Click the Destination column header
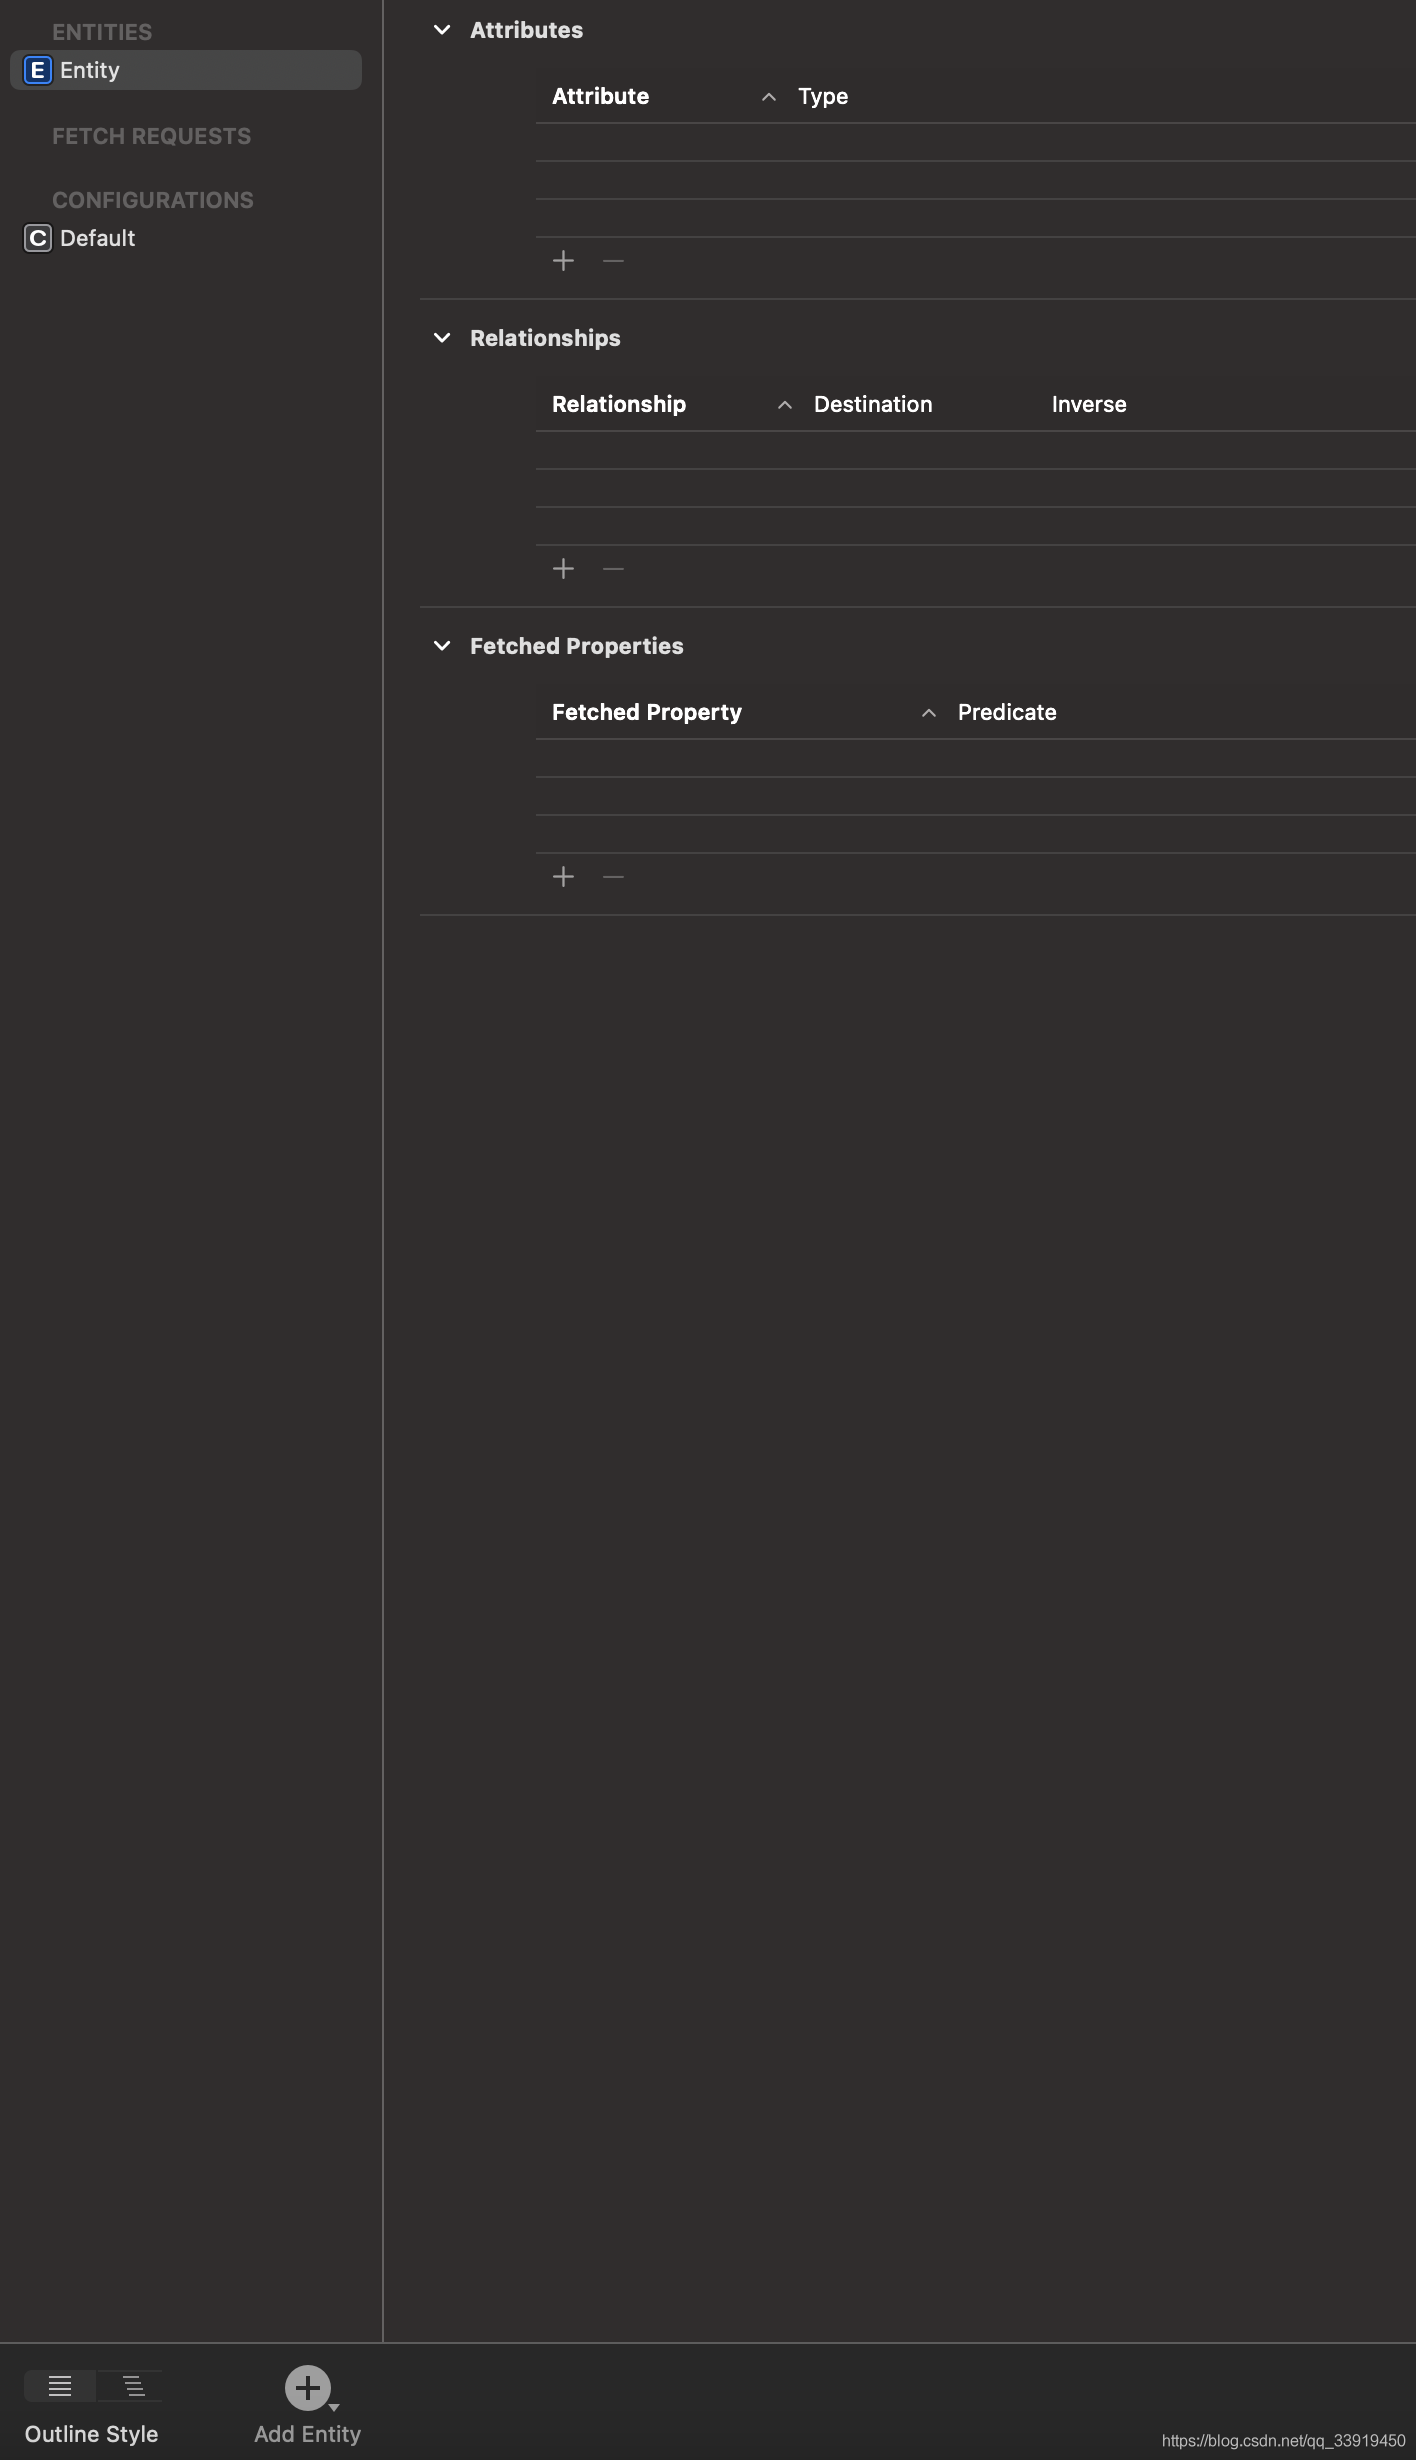1416x2460 pixels. click(x=873, y=404)
